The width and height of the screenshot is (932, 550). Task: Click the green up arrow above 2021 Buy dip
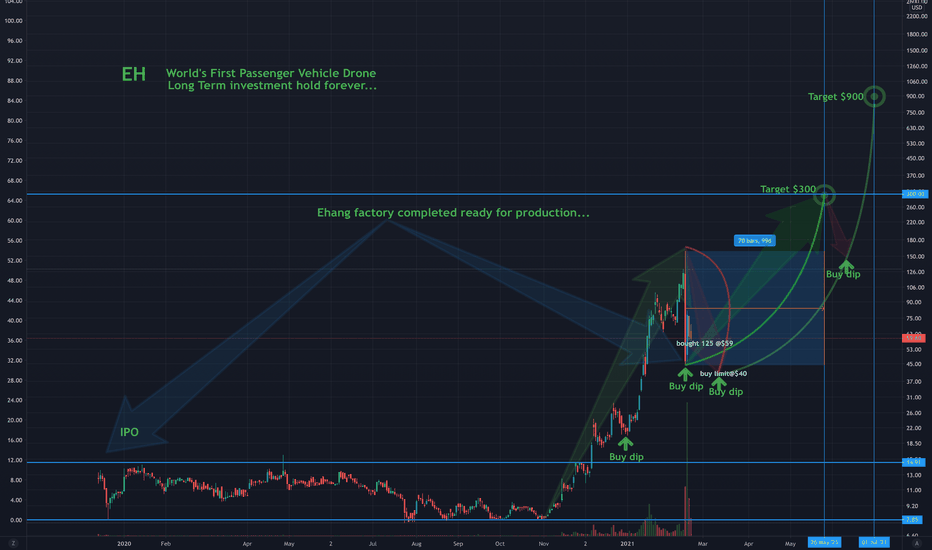pyautogui.click(x=625, y=443)
